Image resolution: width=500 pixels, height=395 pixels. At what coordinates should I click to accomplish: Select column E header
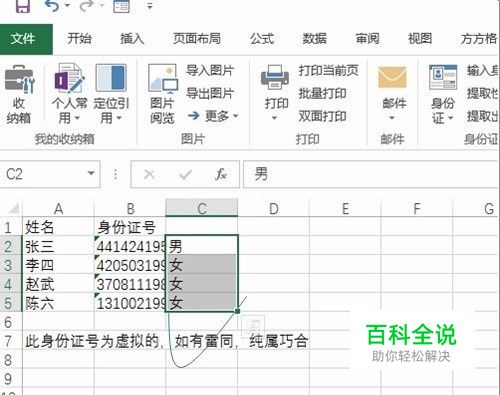346,209
